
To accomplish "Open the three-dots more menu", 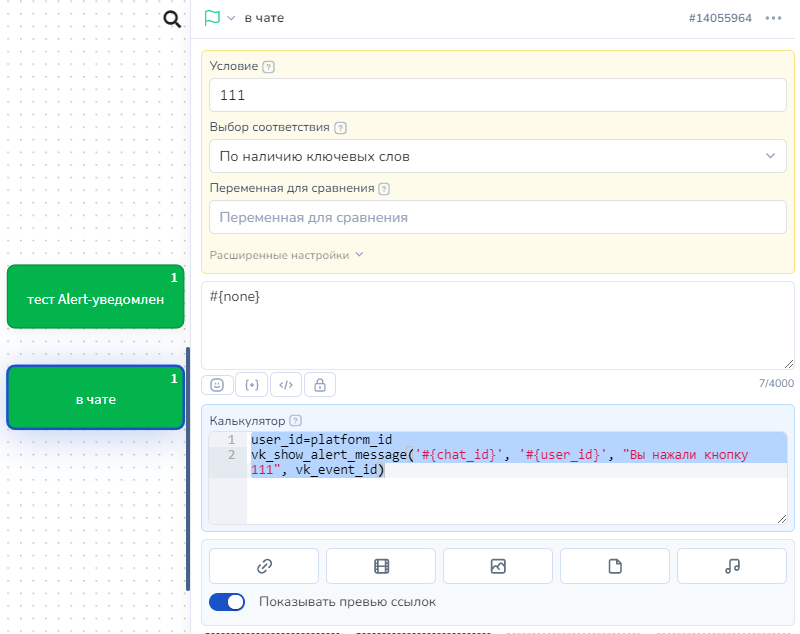I will (773, 18).
